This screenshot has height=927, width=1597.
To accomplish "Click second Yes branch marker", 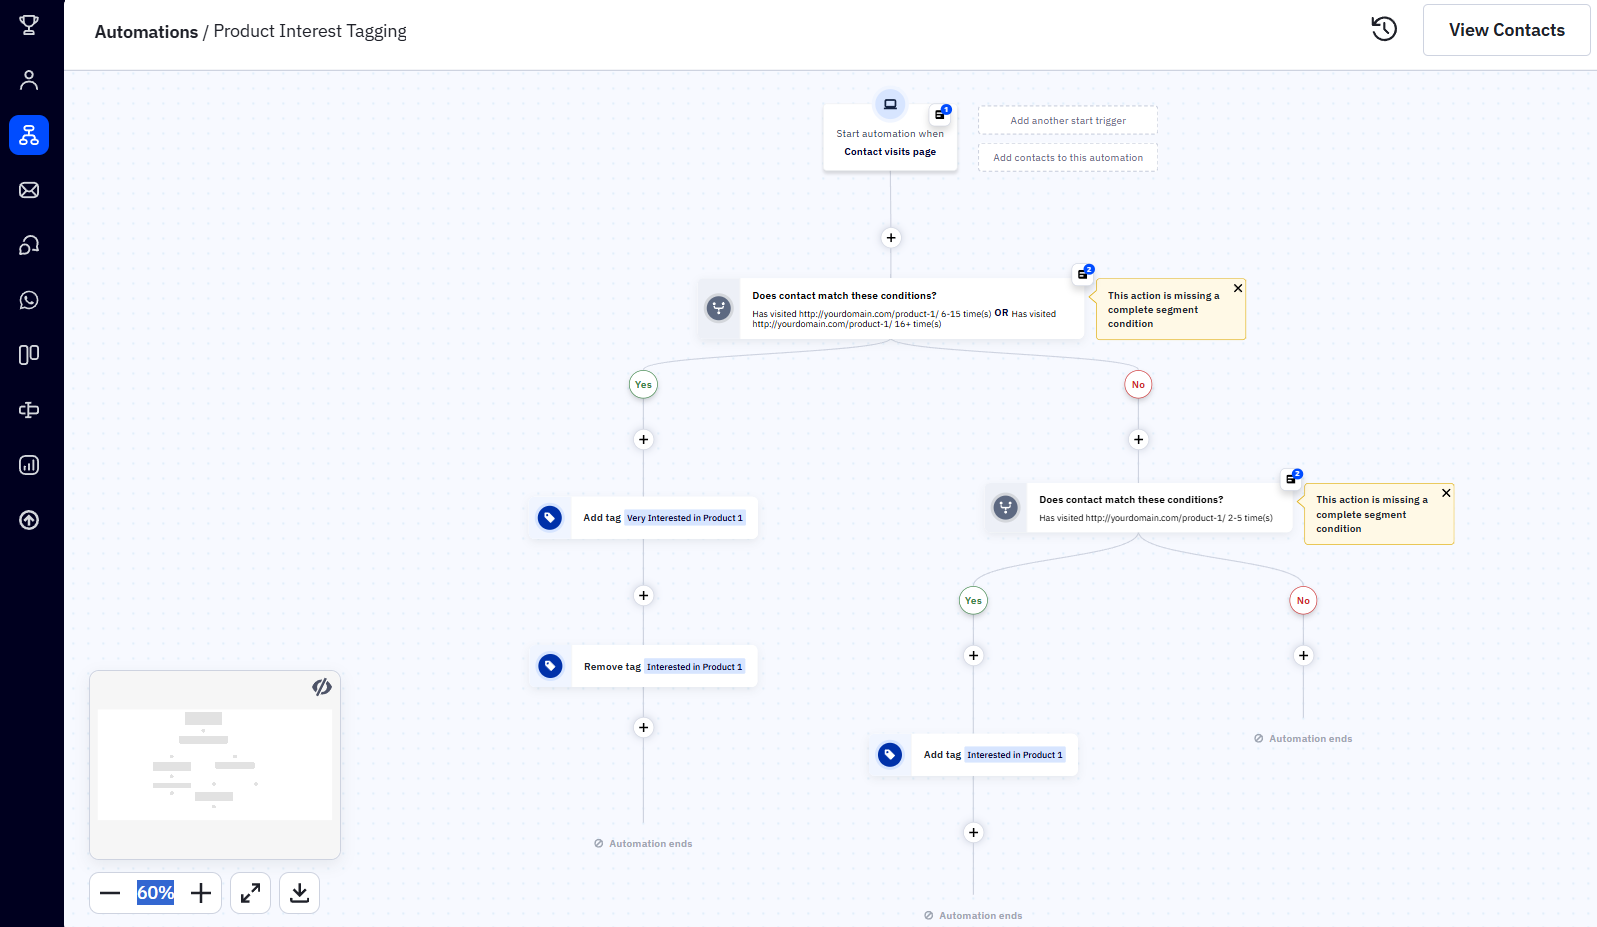I will (973, 601).
